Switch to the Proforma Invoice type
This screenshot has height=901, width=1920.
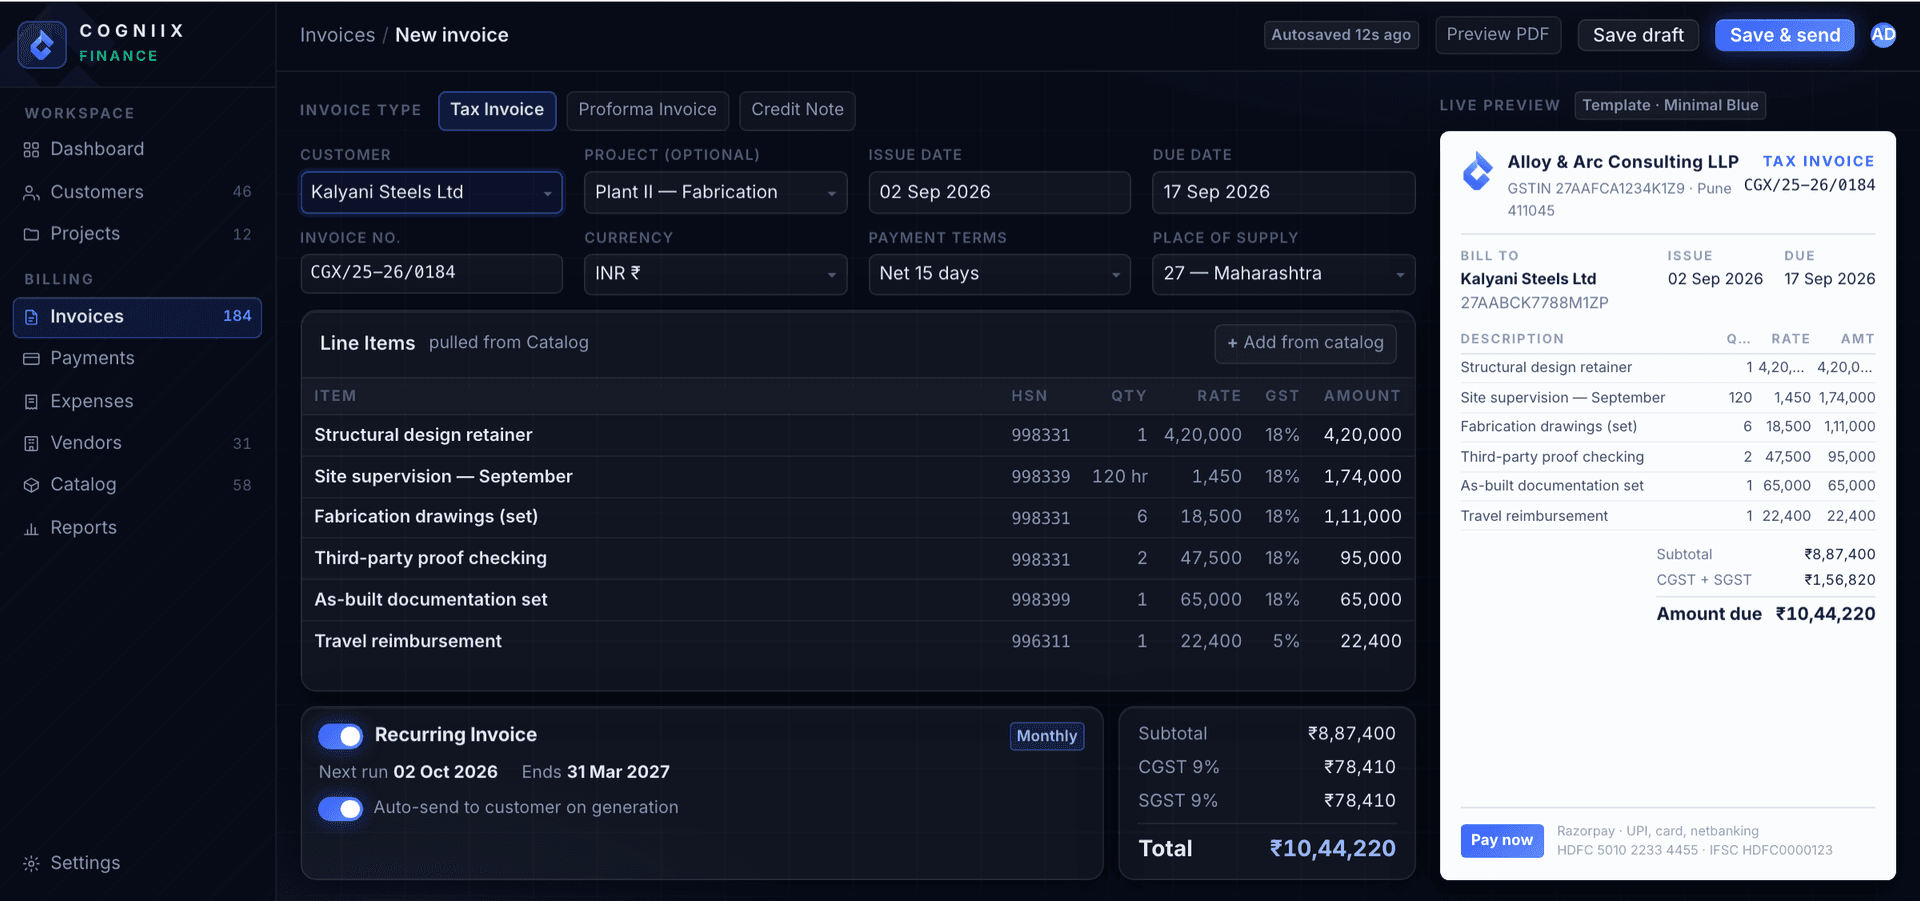tap(647, 110)
